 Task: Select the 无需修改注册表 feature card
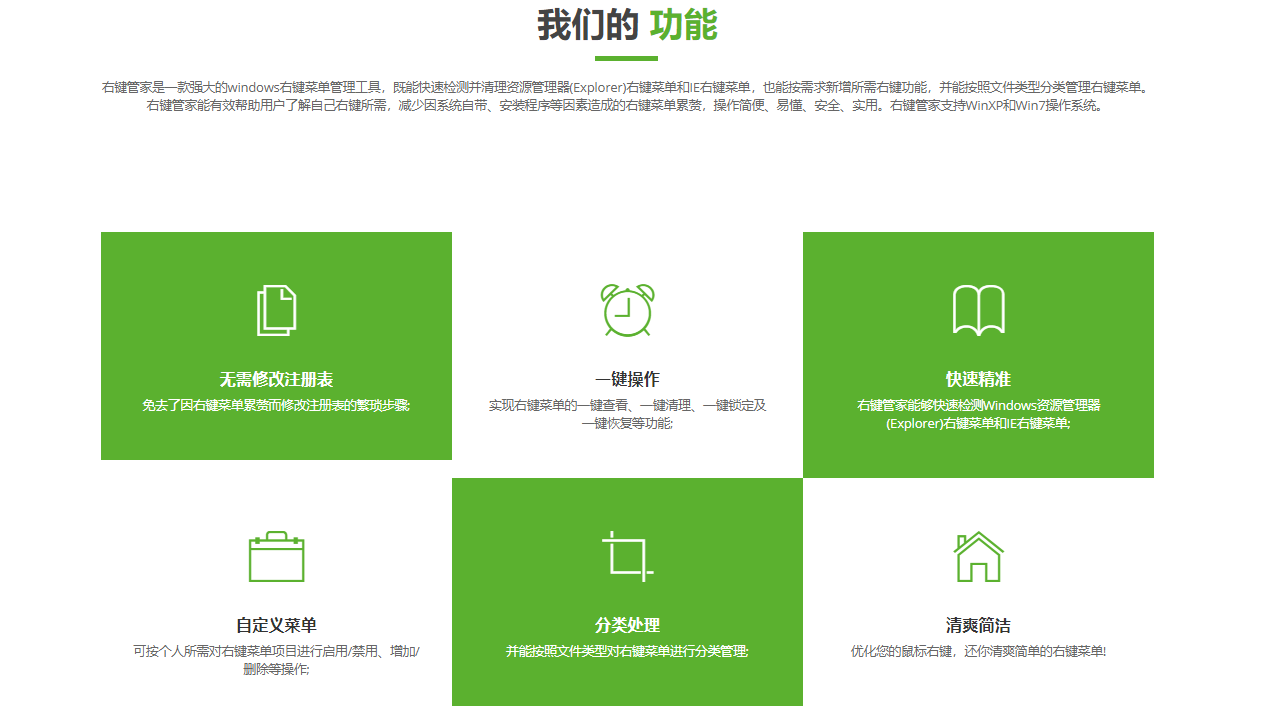coord(276,345)
